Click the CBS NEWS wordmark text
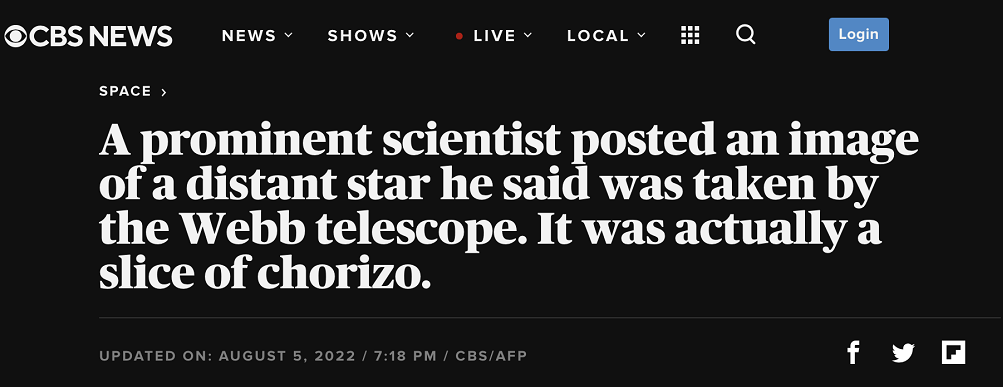 [x=101, y=36]
